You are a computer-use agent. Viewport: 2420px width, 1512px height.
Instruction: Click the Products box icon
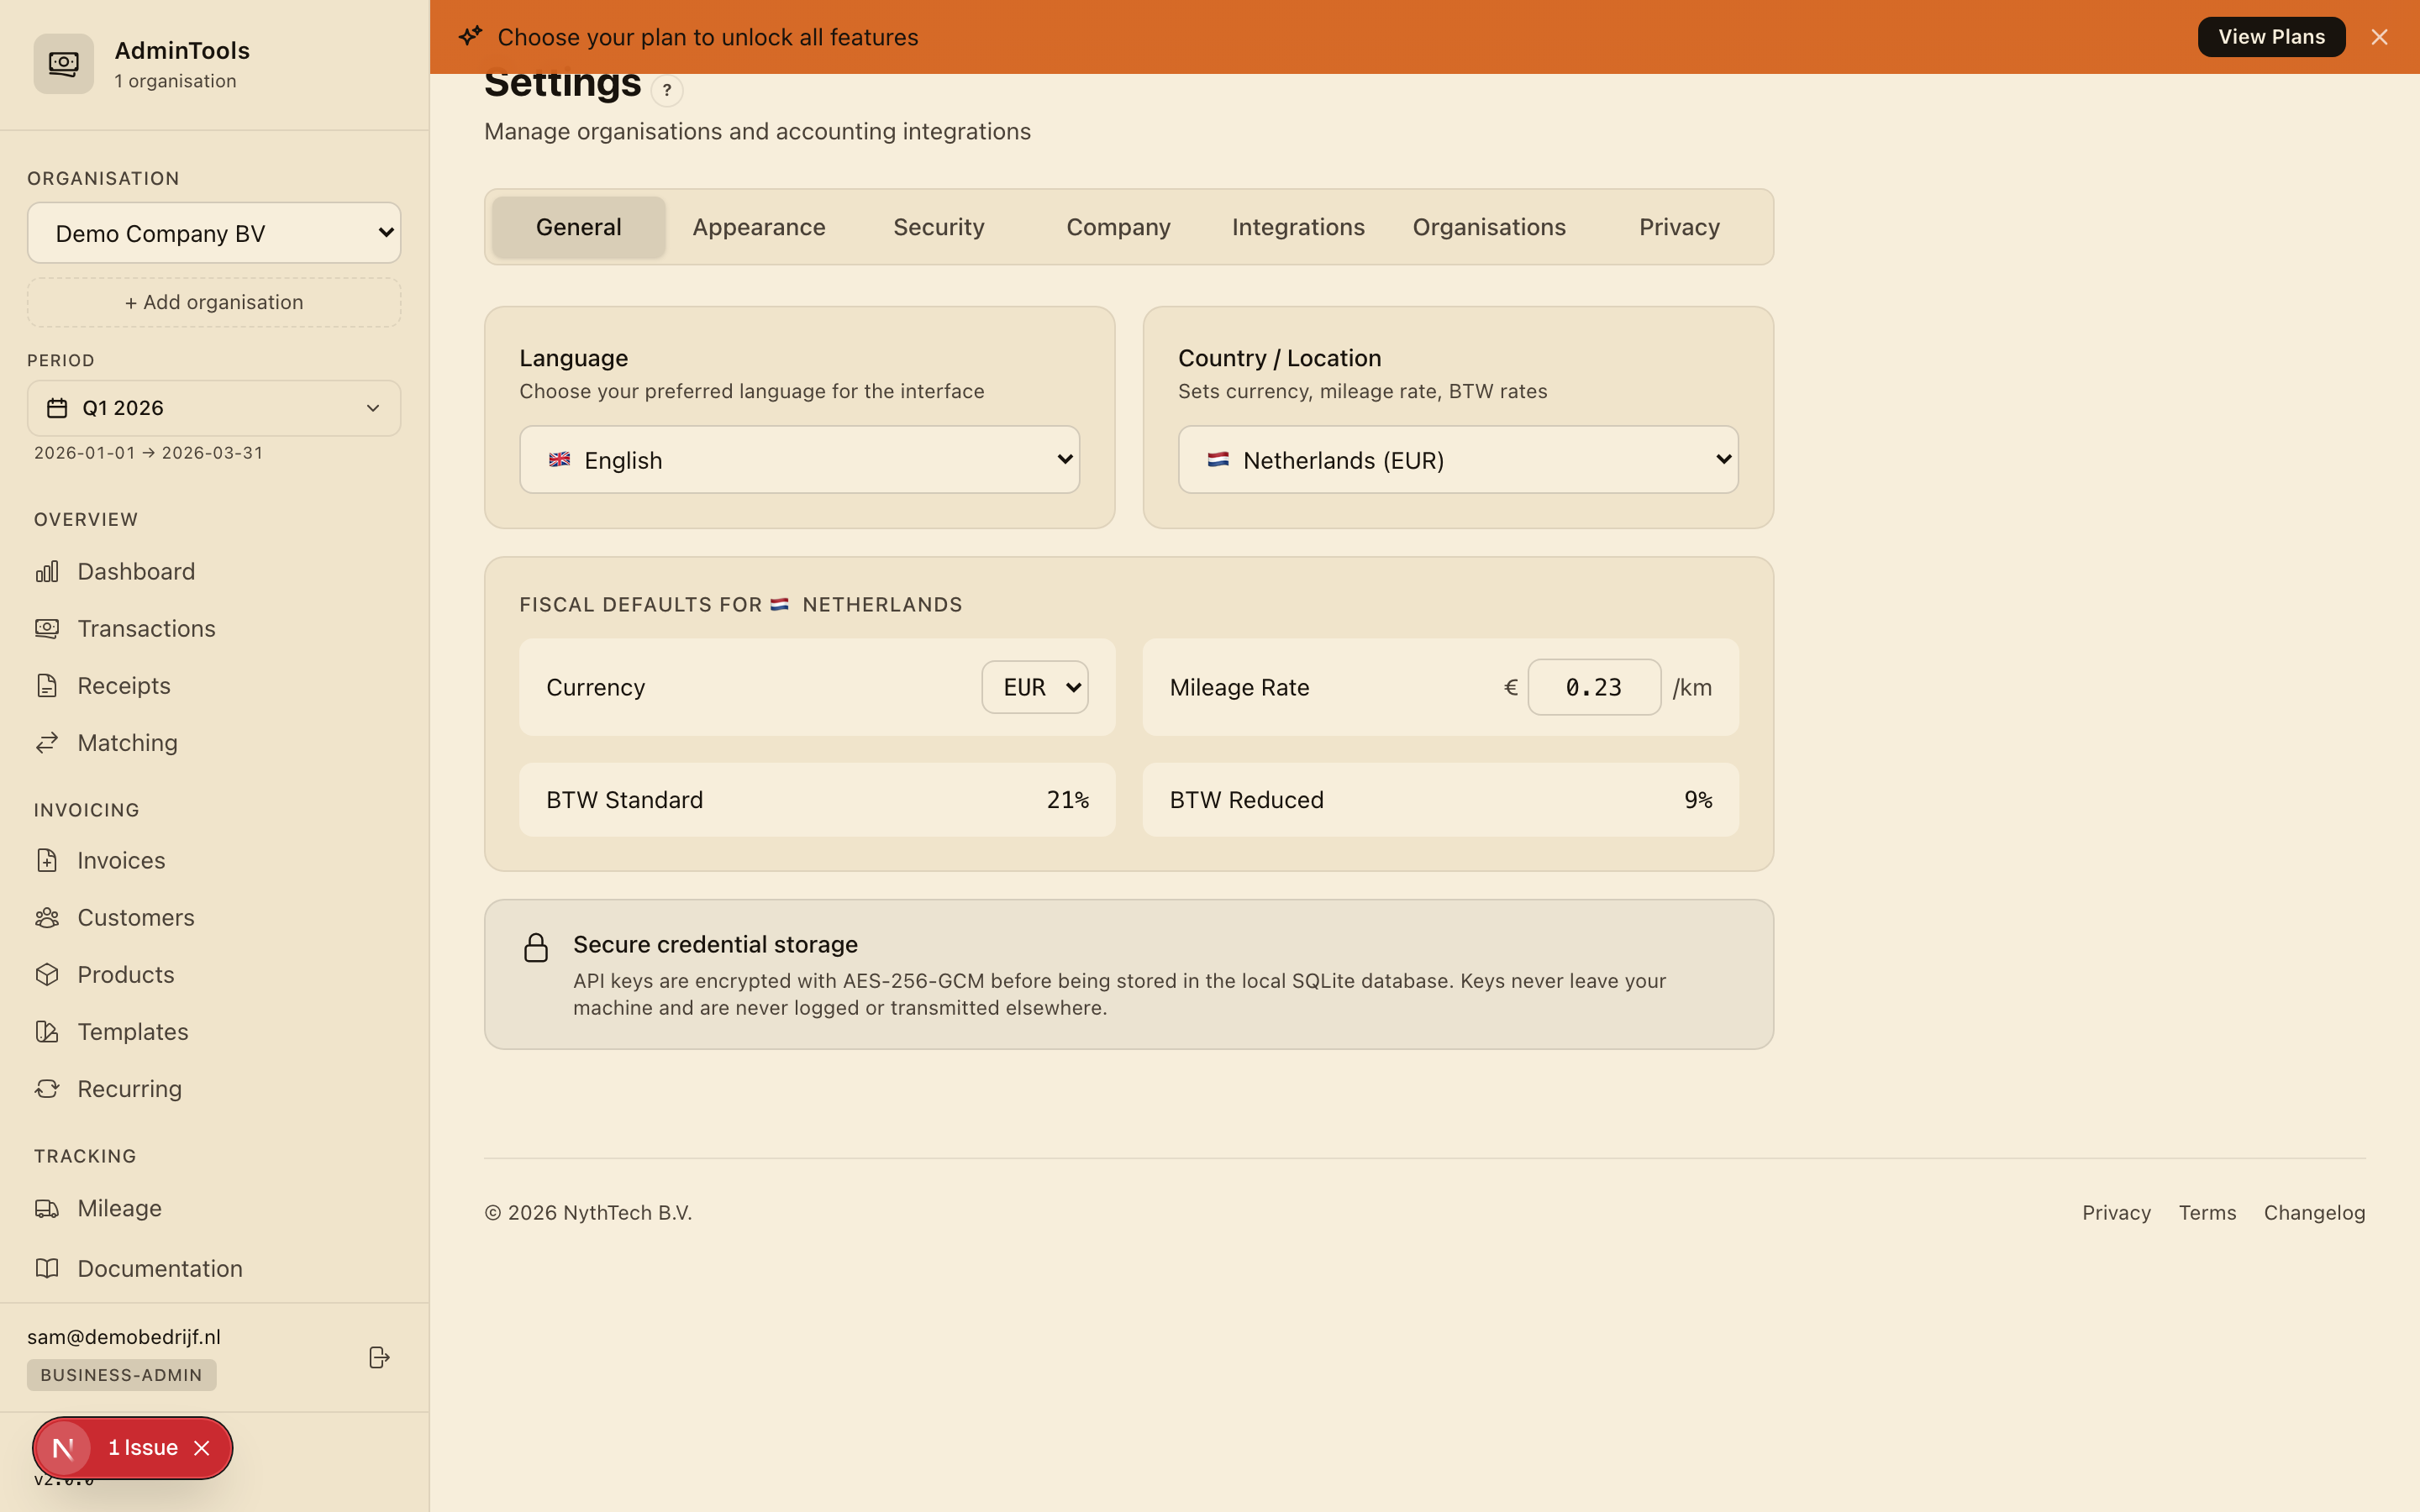click(47, 974)
